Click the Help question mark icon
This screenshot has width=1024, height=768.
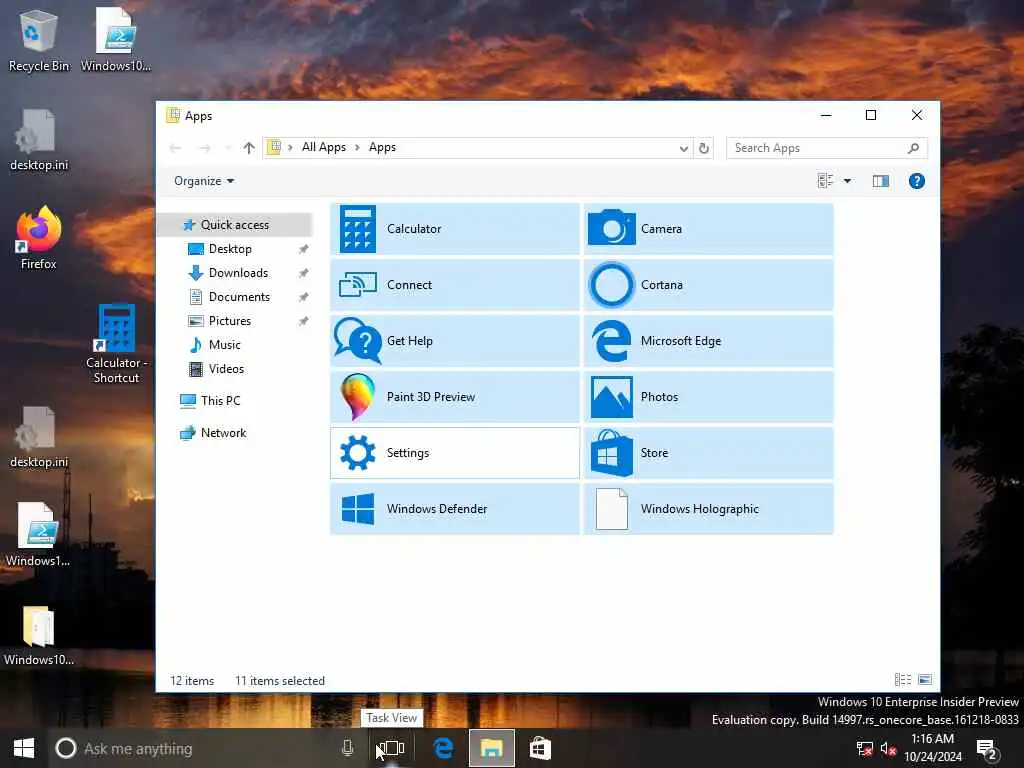coord(916,181)
